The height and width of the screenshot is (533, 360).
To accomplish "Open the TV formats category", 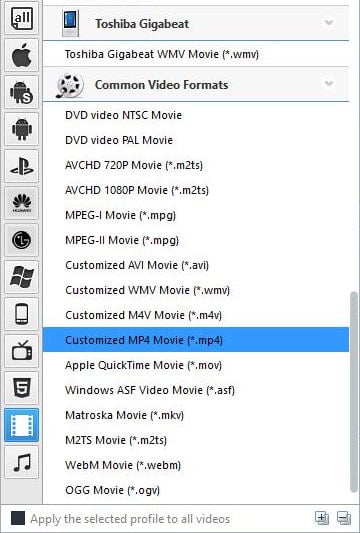I will click(x=21, y=351).
